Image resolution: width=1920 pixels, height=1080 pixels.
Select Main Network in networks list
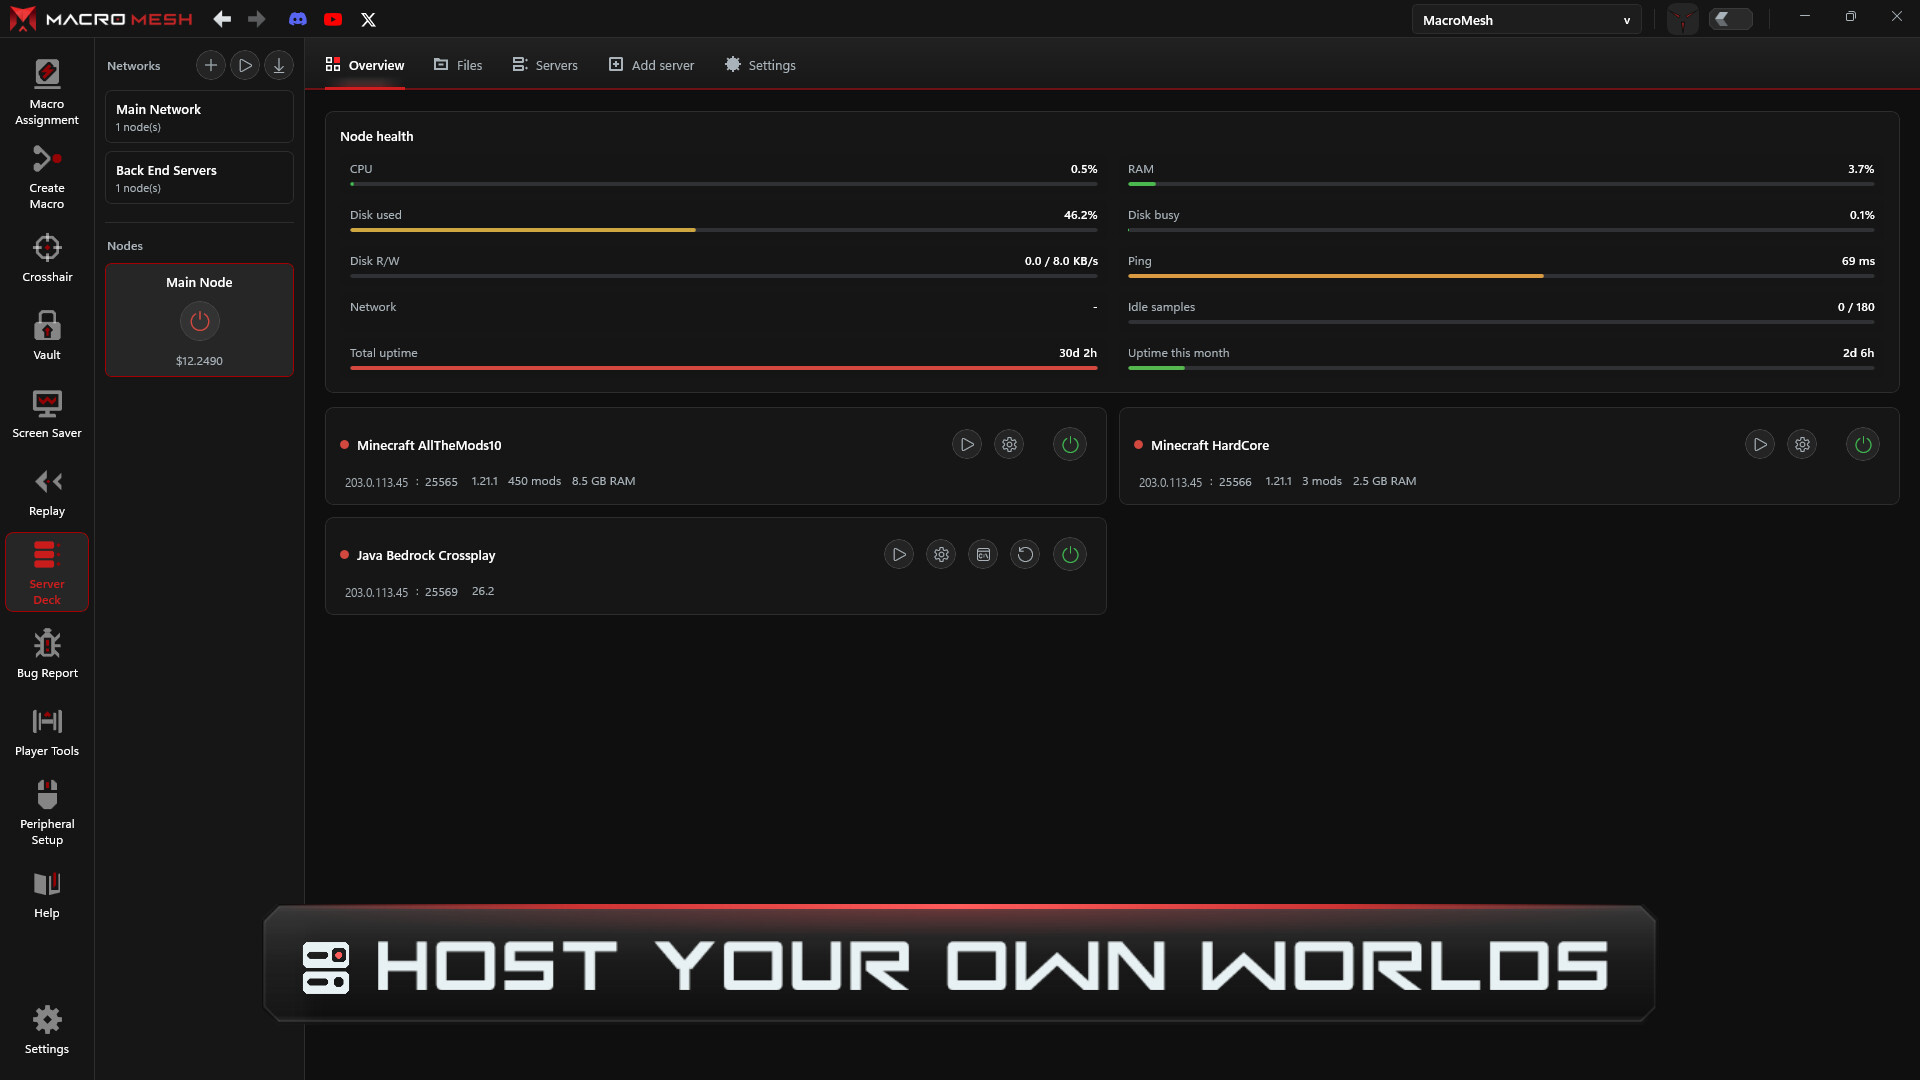(199, 117)
